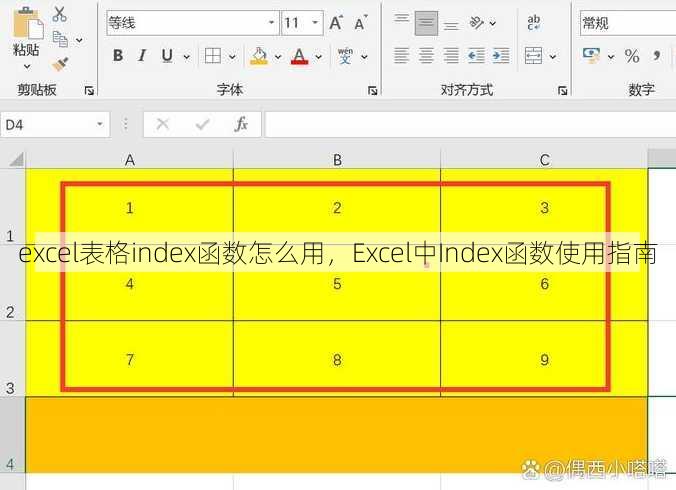Select column A header

(129, 160)
